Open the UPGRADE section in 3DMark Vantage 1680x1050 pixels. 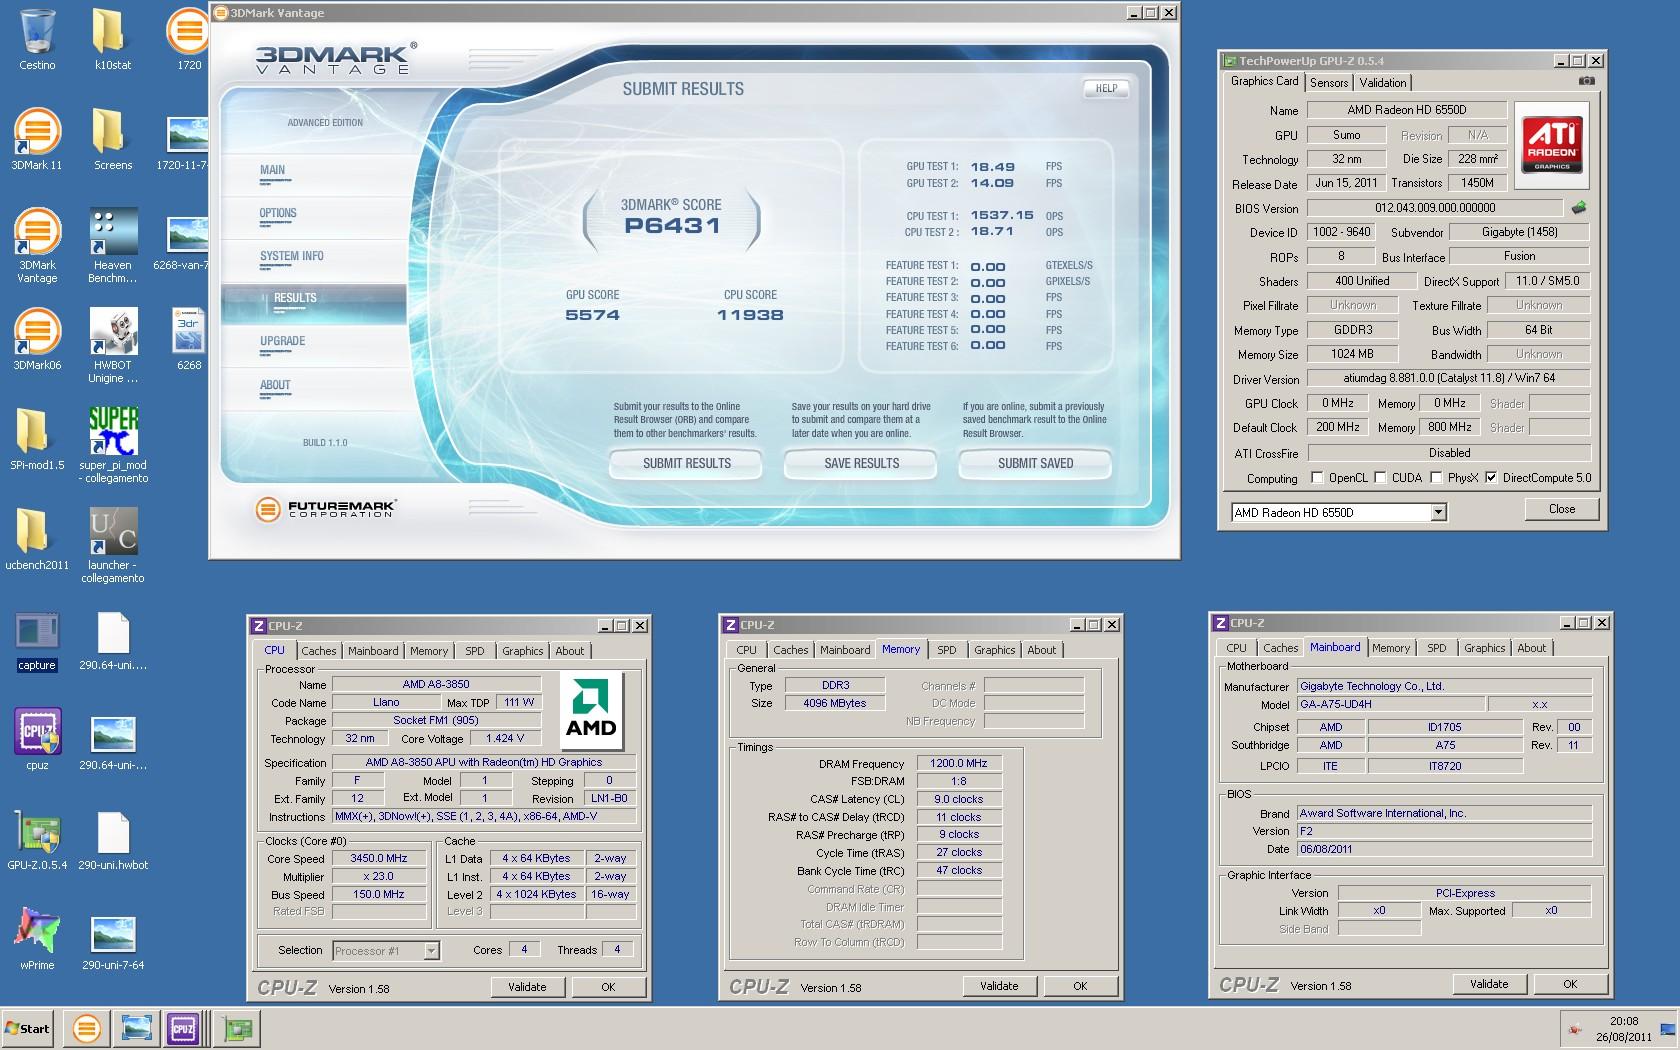pos(283,341)
